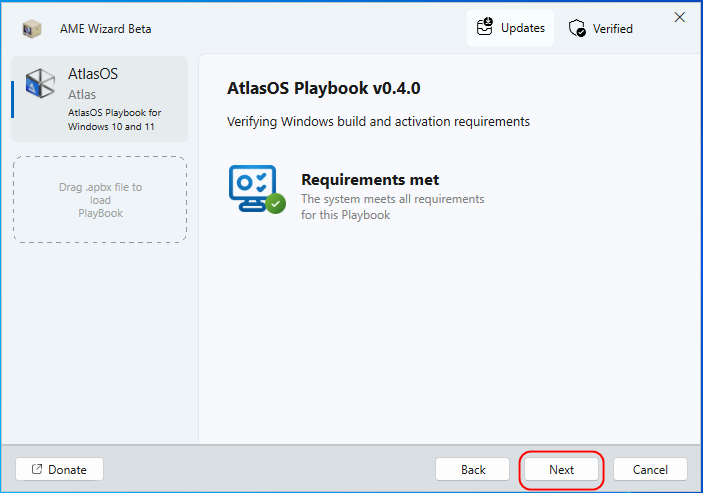Click the Verified shield checkmark icon

pos(577,28)
